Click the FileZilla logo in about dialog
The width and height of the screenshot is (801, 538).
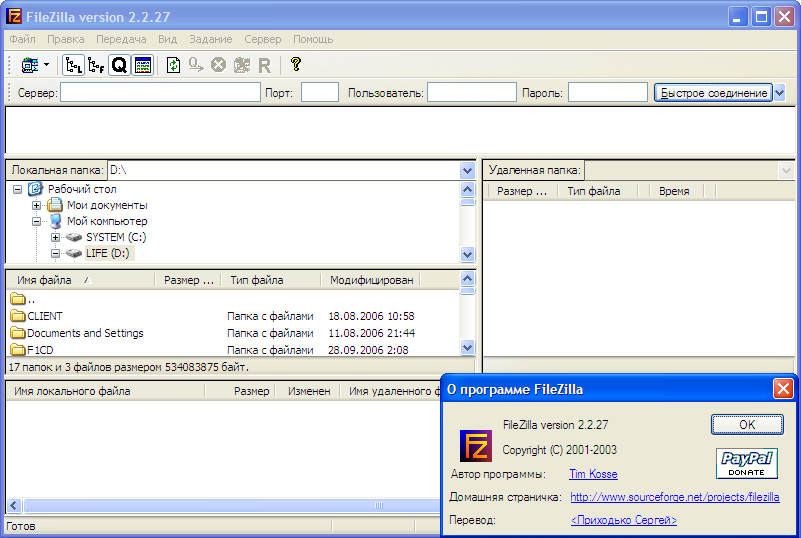coord(476,446)
